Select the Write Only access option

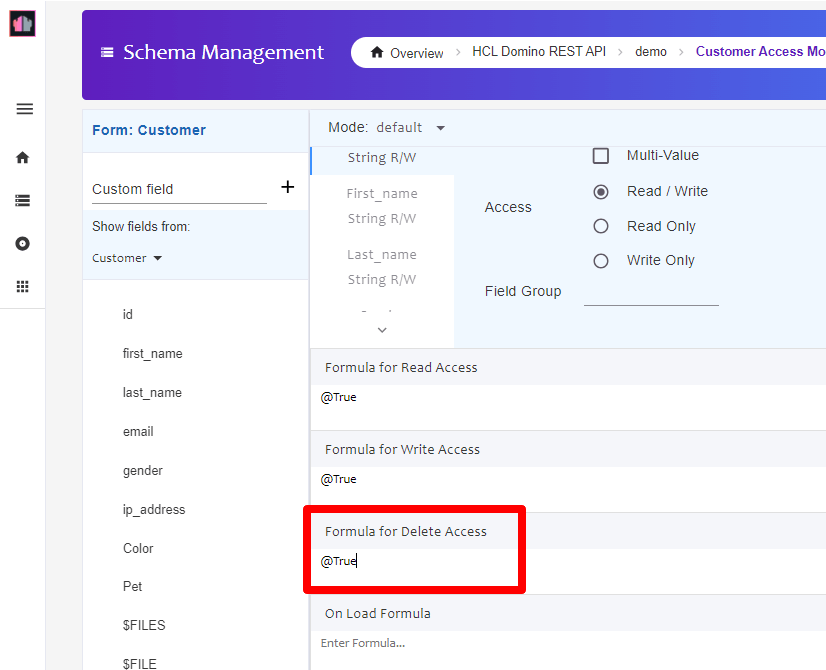[601, 261]
